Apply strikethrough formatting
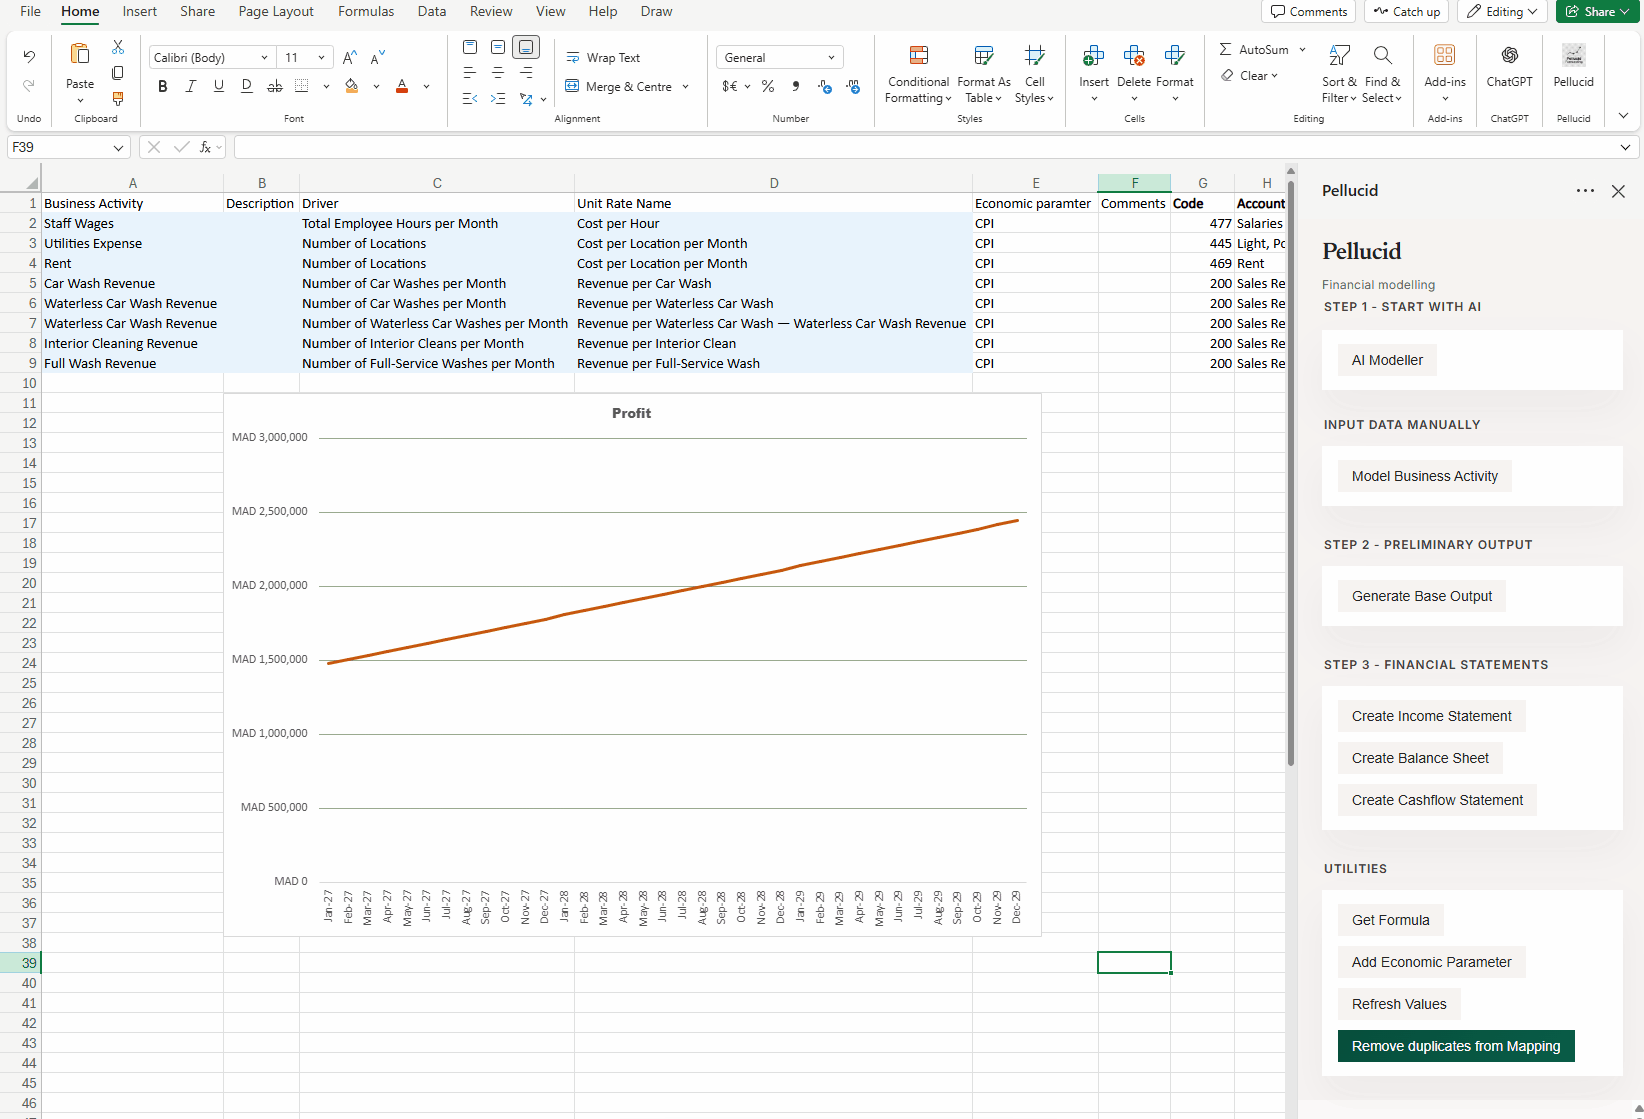 274,87
